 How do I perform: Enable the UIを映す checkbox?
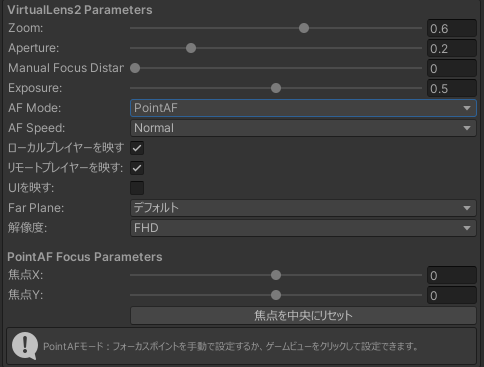(137, 188)
